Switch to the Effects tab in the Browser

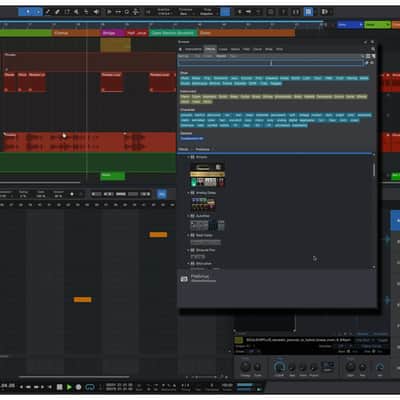[210, 49]
